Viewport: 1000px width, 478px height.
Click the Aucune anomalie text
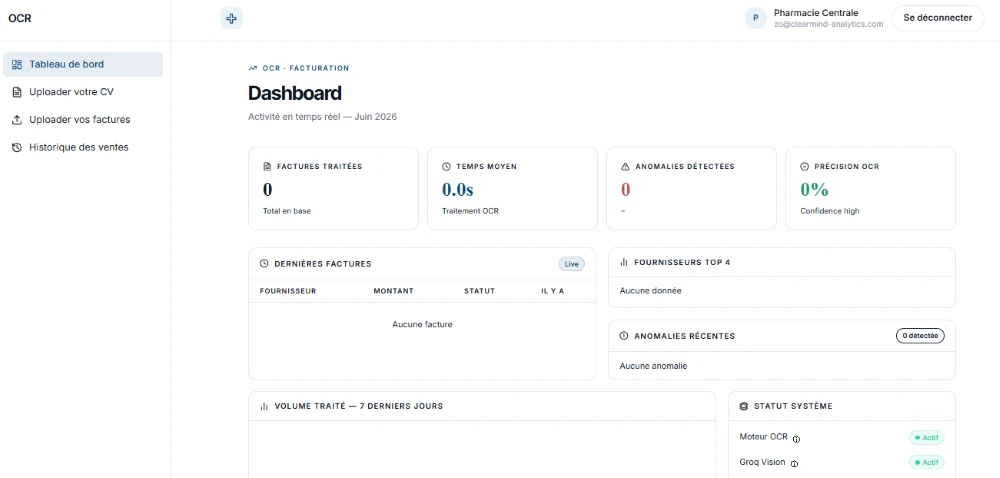tap(654, 366)
